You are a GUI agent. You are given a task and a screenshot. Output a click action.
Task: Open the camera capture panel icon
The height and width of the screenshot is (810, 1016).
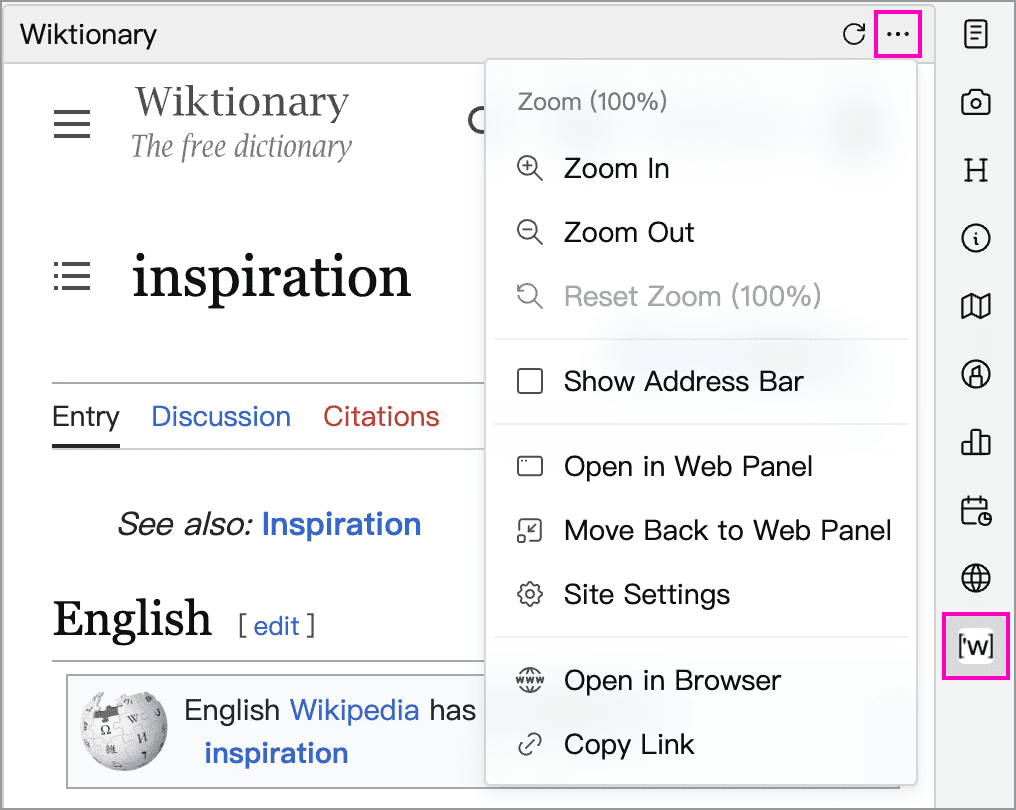pyautogui.click(x=975, y=102)
